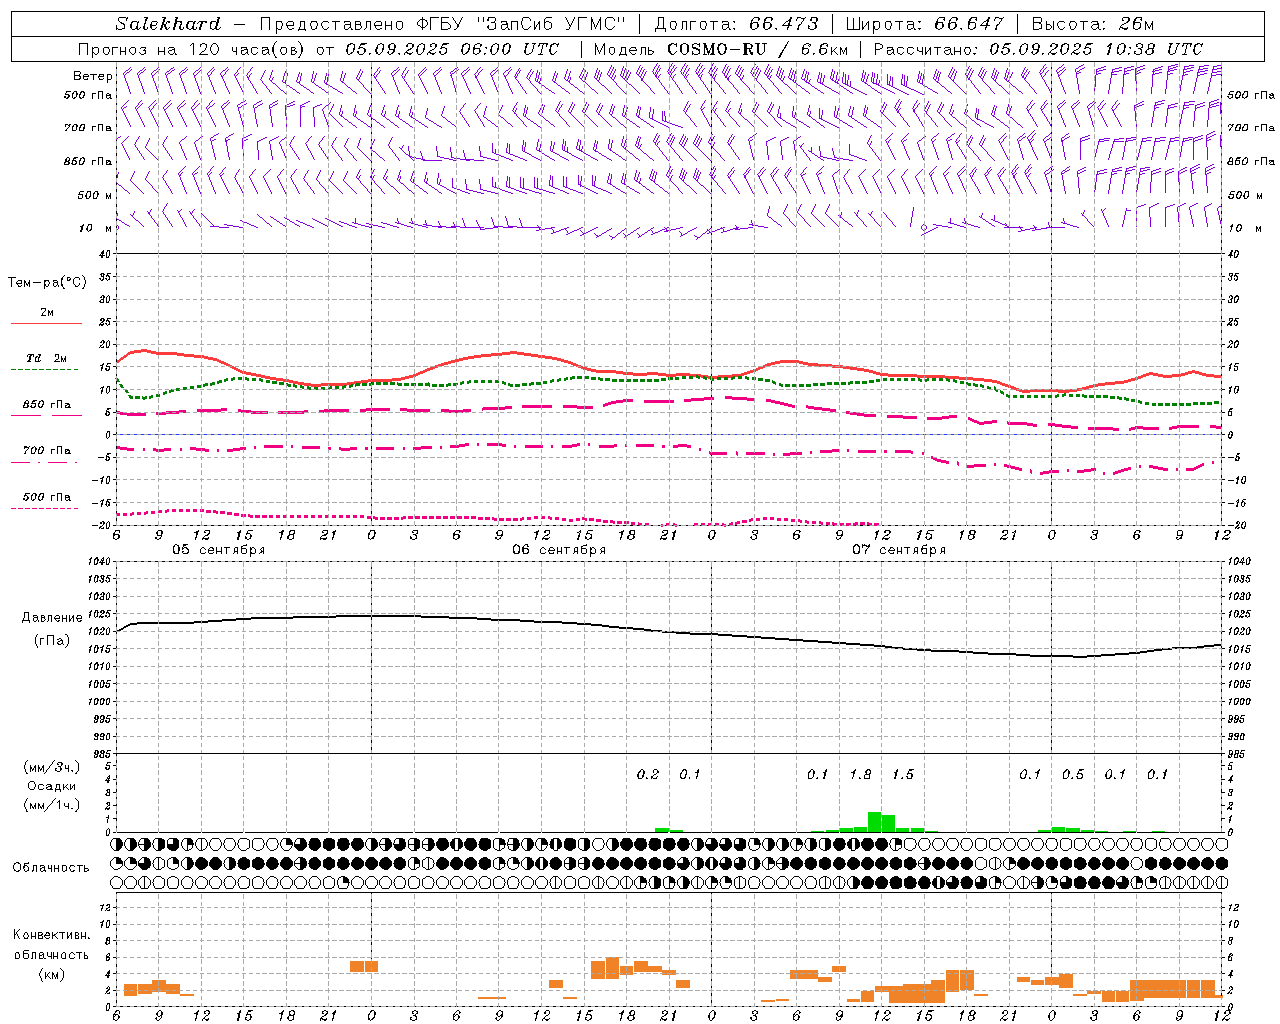Click the pink dotted sample under '500 гПа' legend
This screenshot has width=1280, height=1024.
(44, 508)
